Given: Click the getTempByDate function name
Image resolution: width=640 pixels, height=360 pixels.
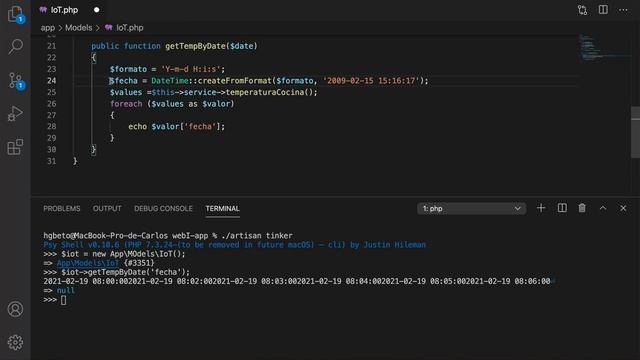Looking at the screenshot, I should [x=195, y=46].
